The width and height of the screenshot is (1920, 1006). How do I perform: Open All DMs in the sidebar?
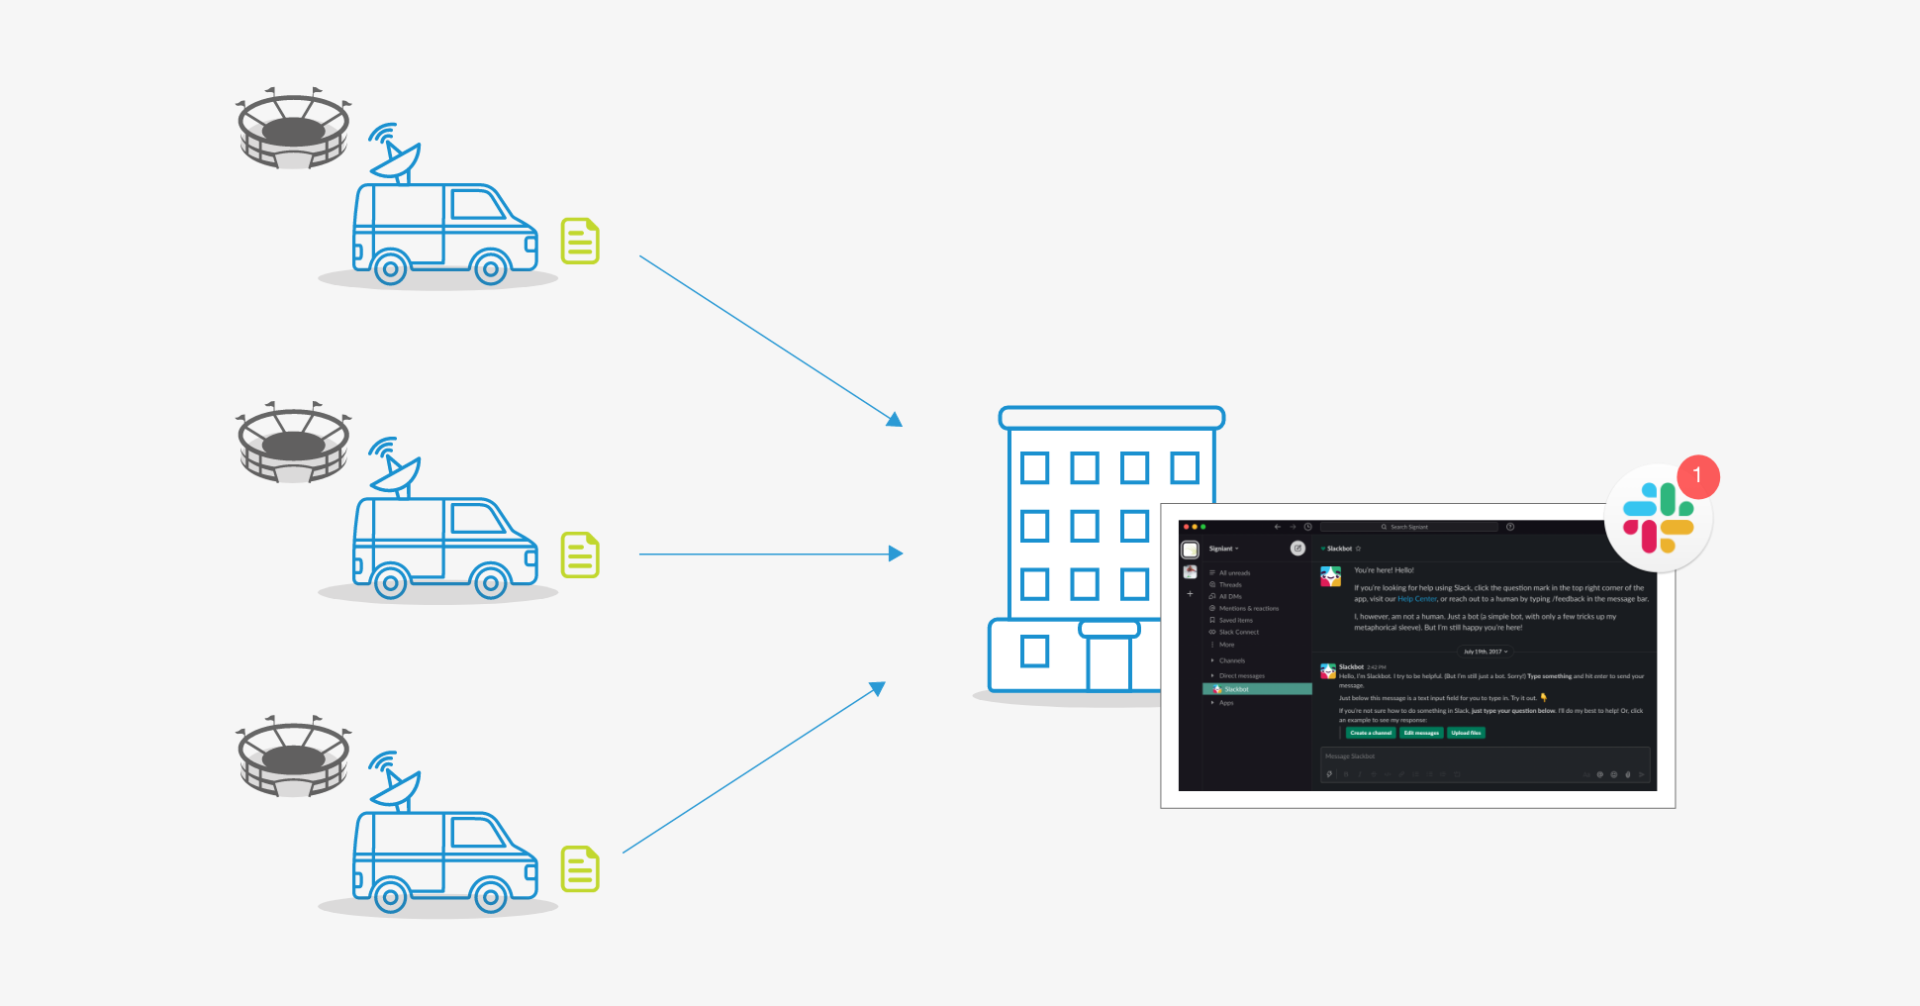click(1226, 597)
